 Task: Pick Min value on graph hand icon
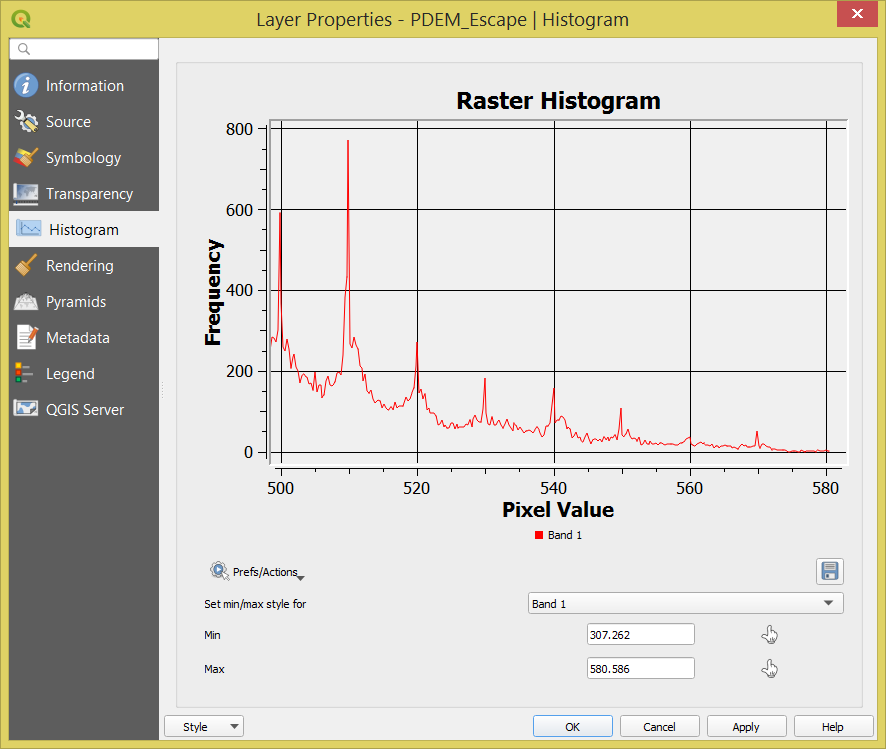[x=770, y=635]
